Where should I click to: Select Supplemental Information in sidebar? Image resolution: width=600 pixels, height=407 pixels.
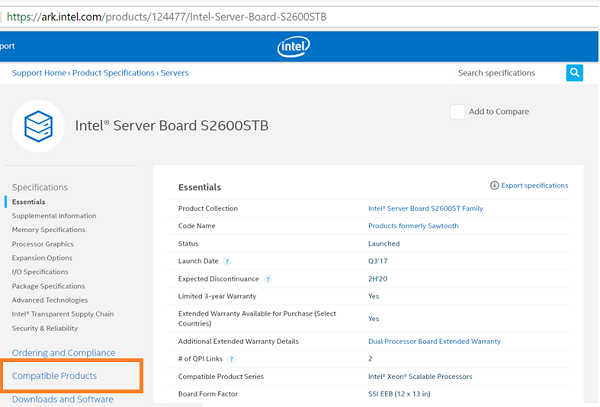tap(54, 216)
